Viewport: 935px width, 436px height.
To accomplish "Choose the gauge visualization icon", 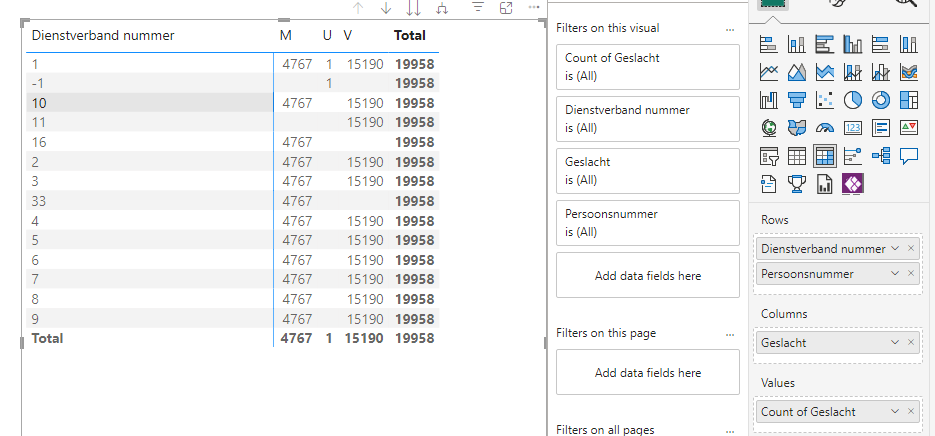I will (825, 128).
